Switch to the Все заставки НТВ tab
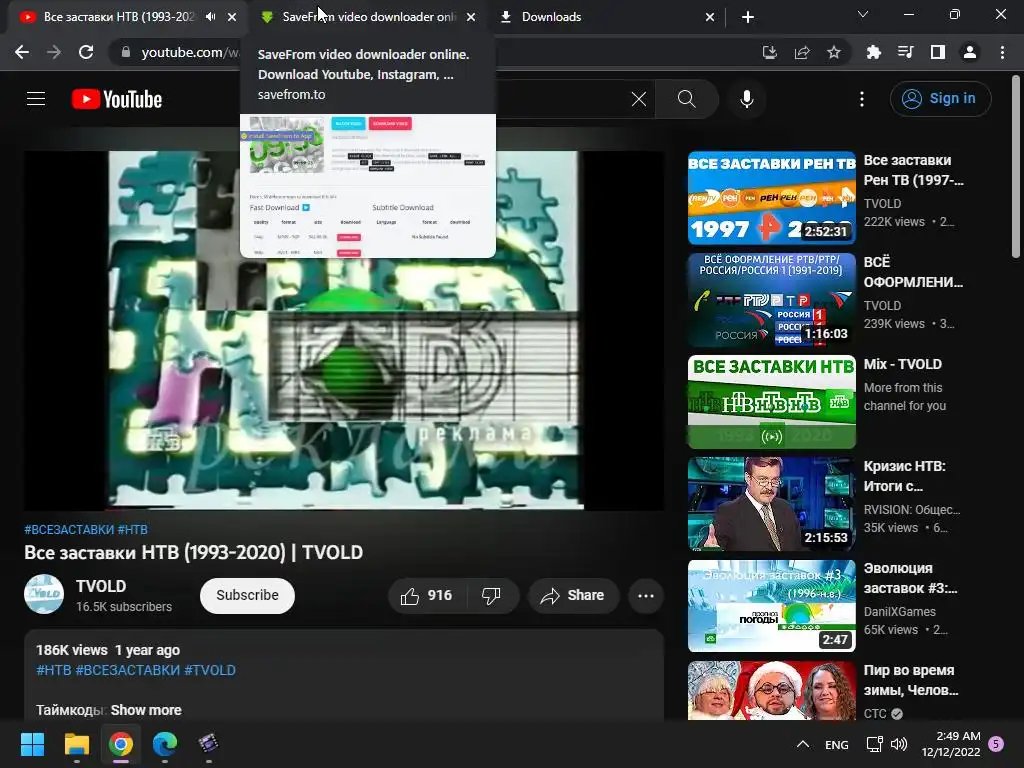This screenshot has height=768, width=1024. point(118,17)
